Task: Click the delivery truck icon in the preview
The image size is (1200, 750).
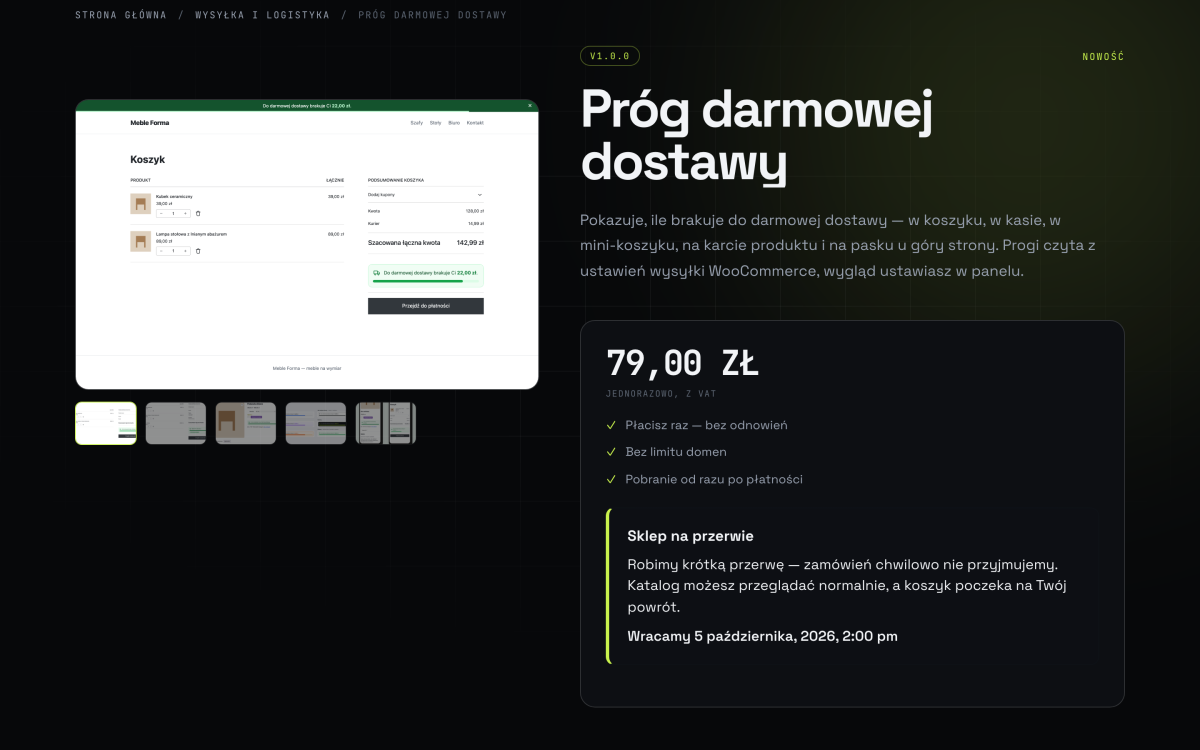Action: click(x=376, y=272)
